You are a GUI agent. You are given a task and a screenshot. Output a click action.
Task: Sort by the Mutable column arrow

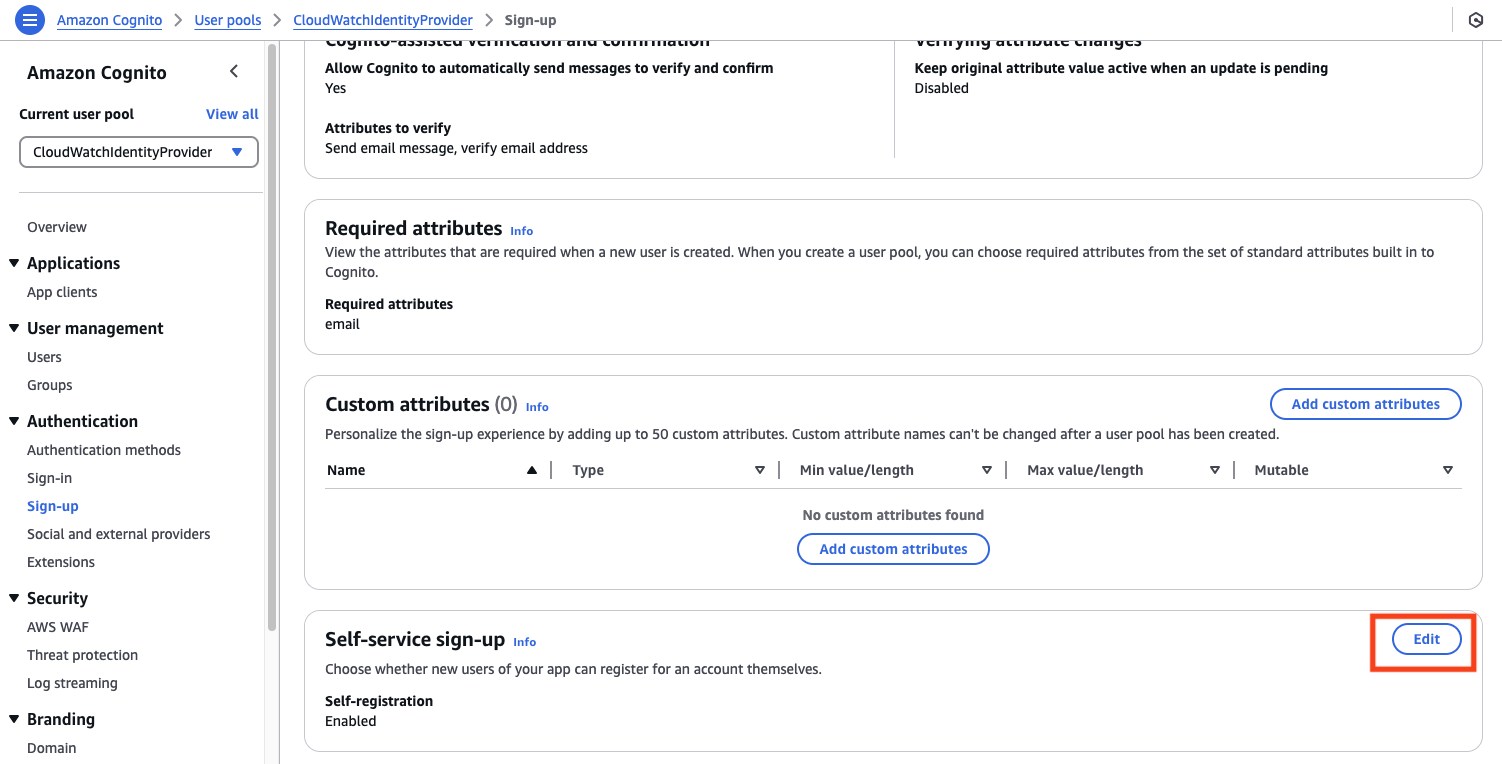click(x=1447, y=470)
